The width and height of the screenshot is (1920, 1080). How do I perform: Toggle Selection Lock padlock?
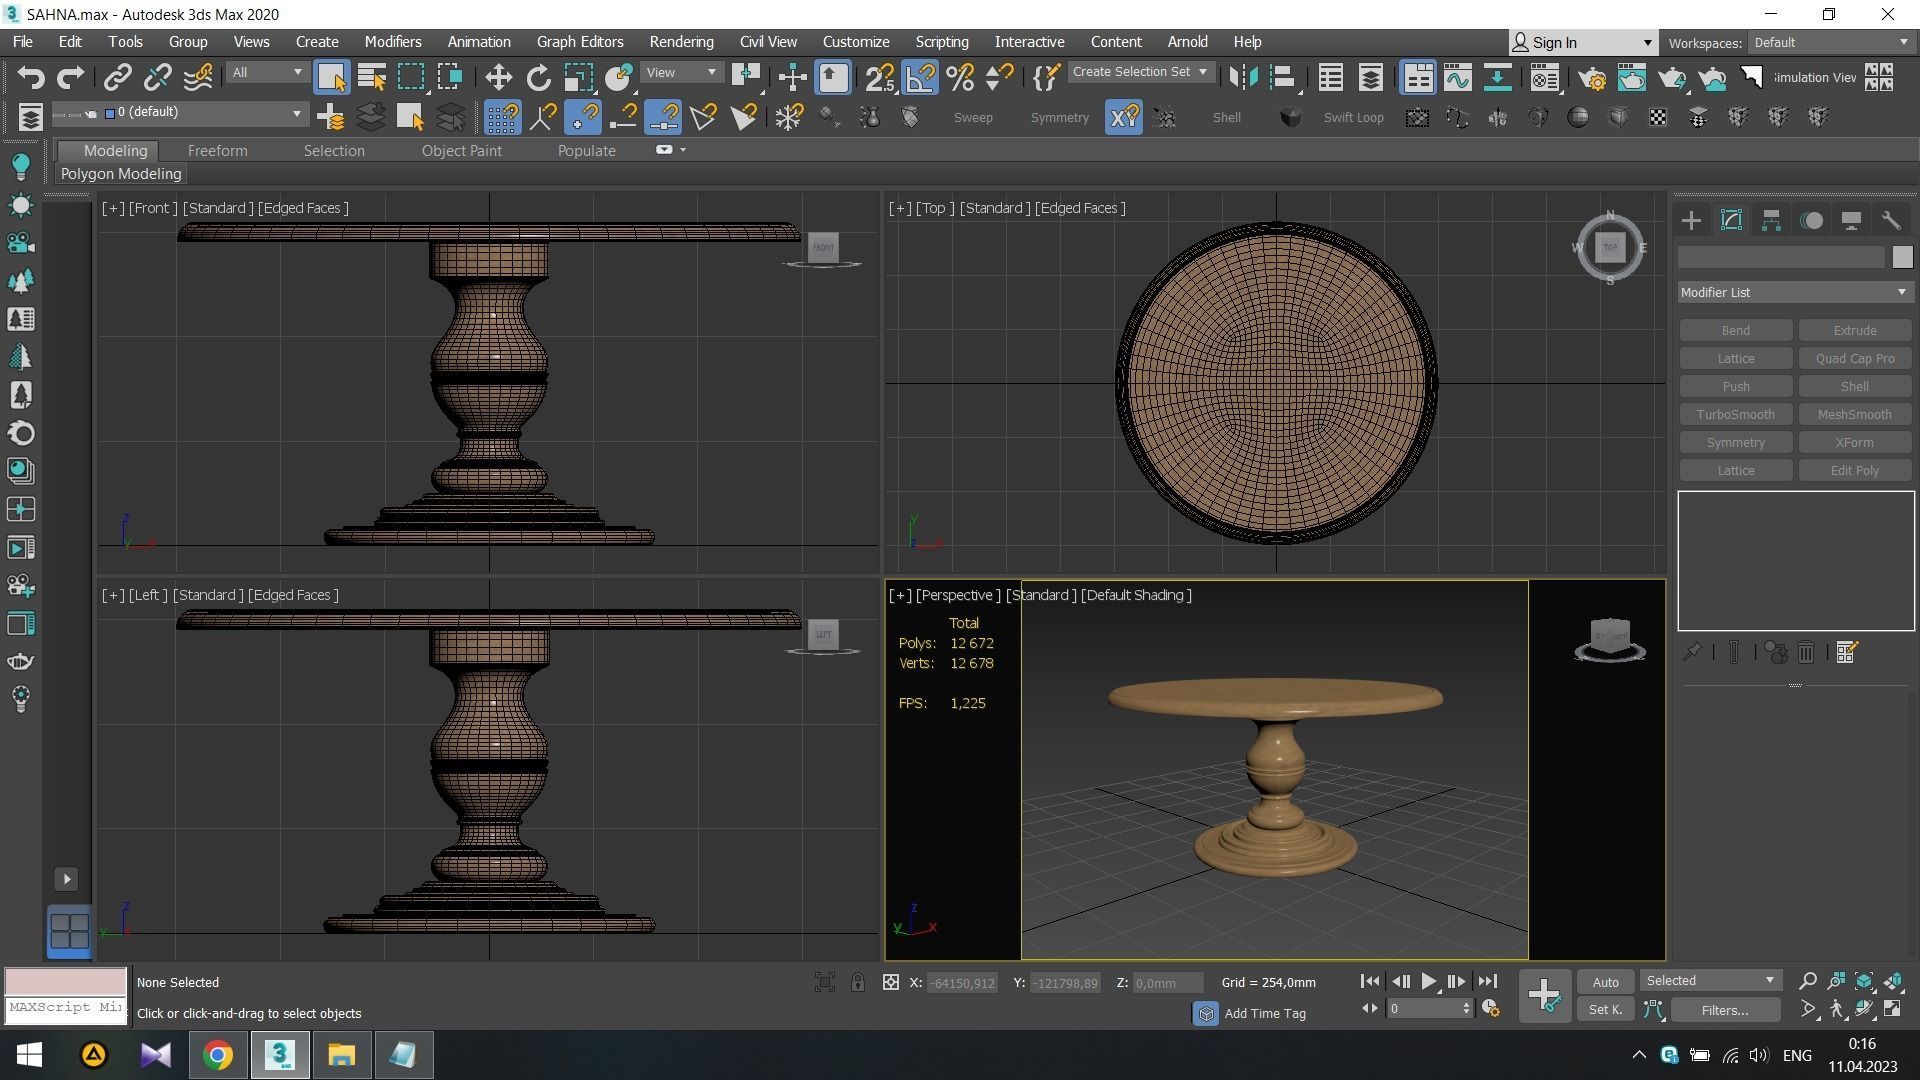(x=858, y=983)
